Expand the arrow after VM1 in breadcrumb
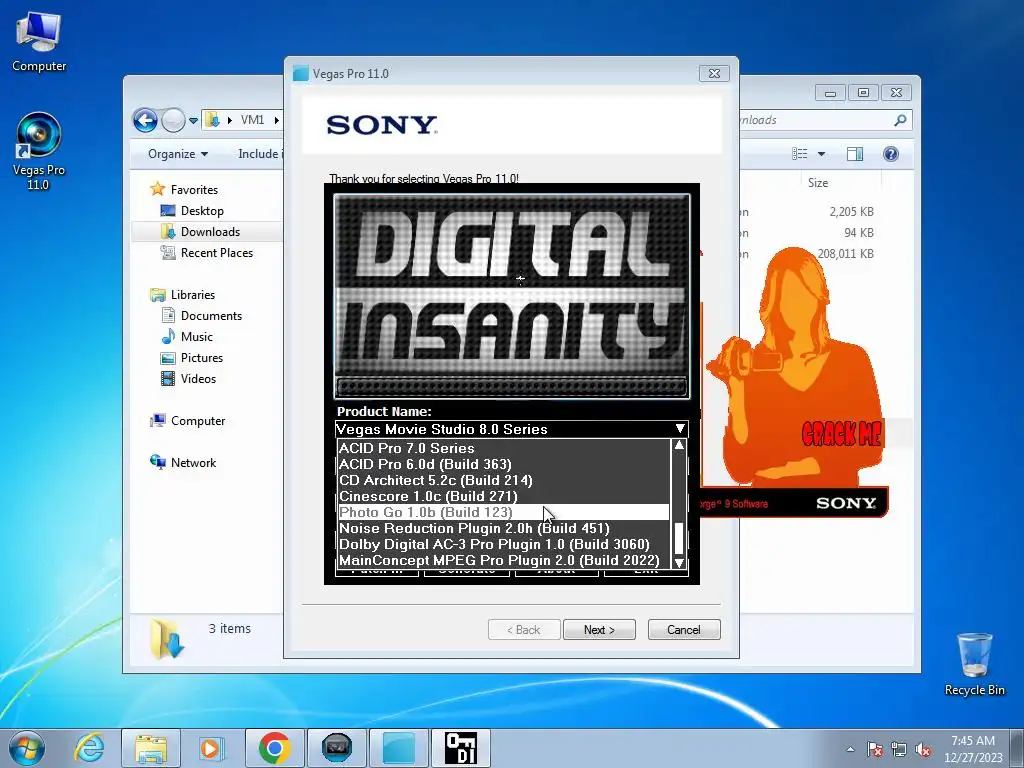 click(277, 120)
